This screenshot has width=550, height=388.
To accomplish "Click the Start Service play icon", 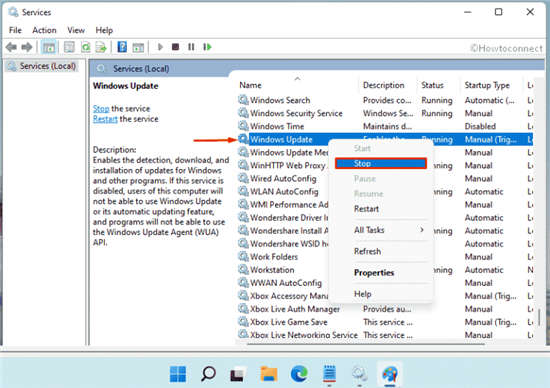I will pos(160,47).
